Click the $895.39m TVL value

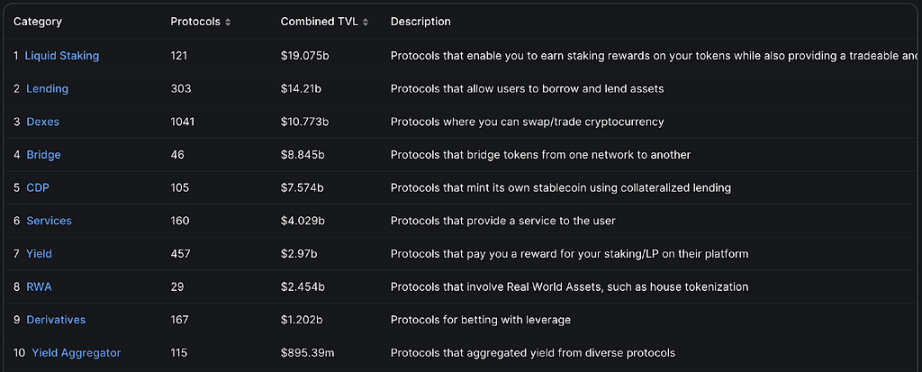pyautogui.click(x=307, y=353)
